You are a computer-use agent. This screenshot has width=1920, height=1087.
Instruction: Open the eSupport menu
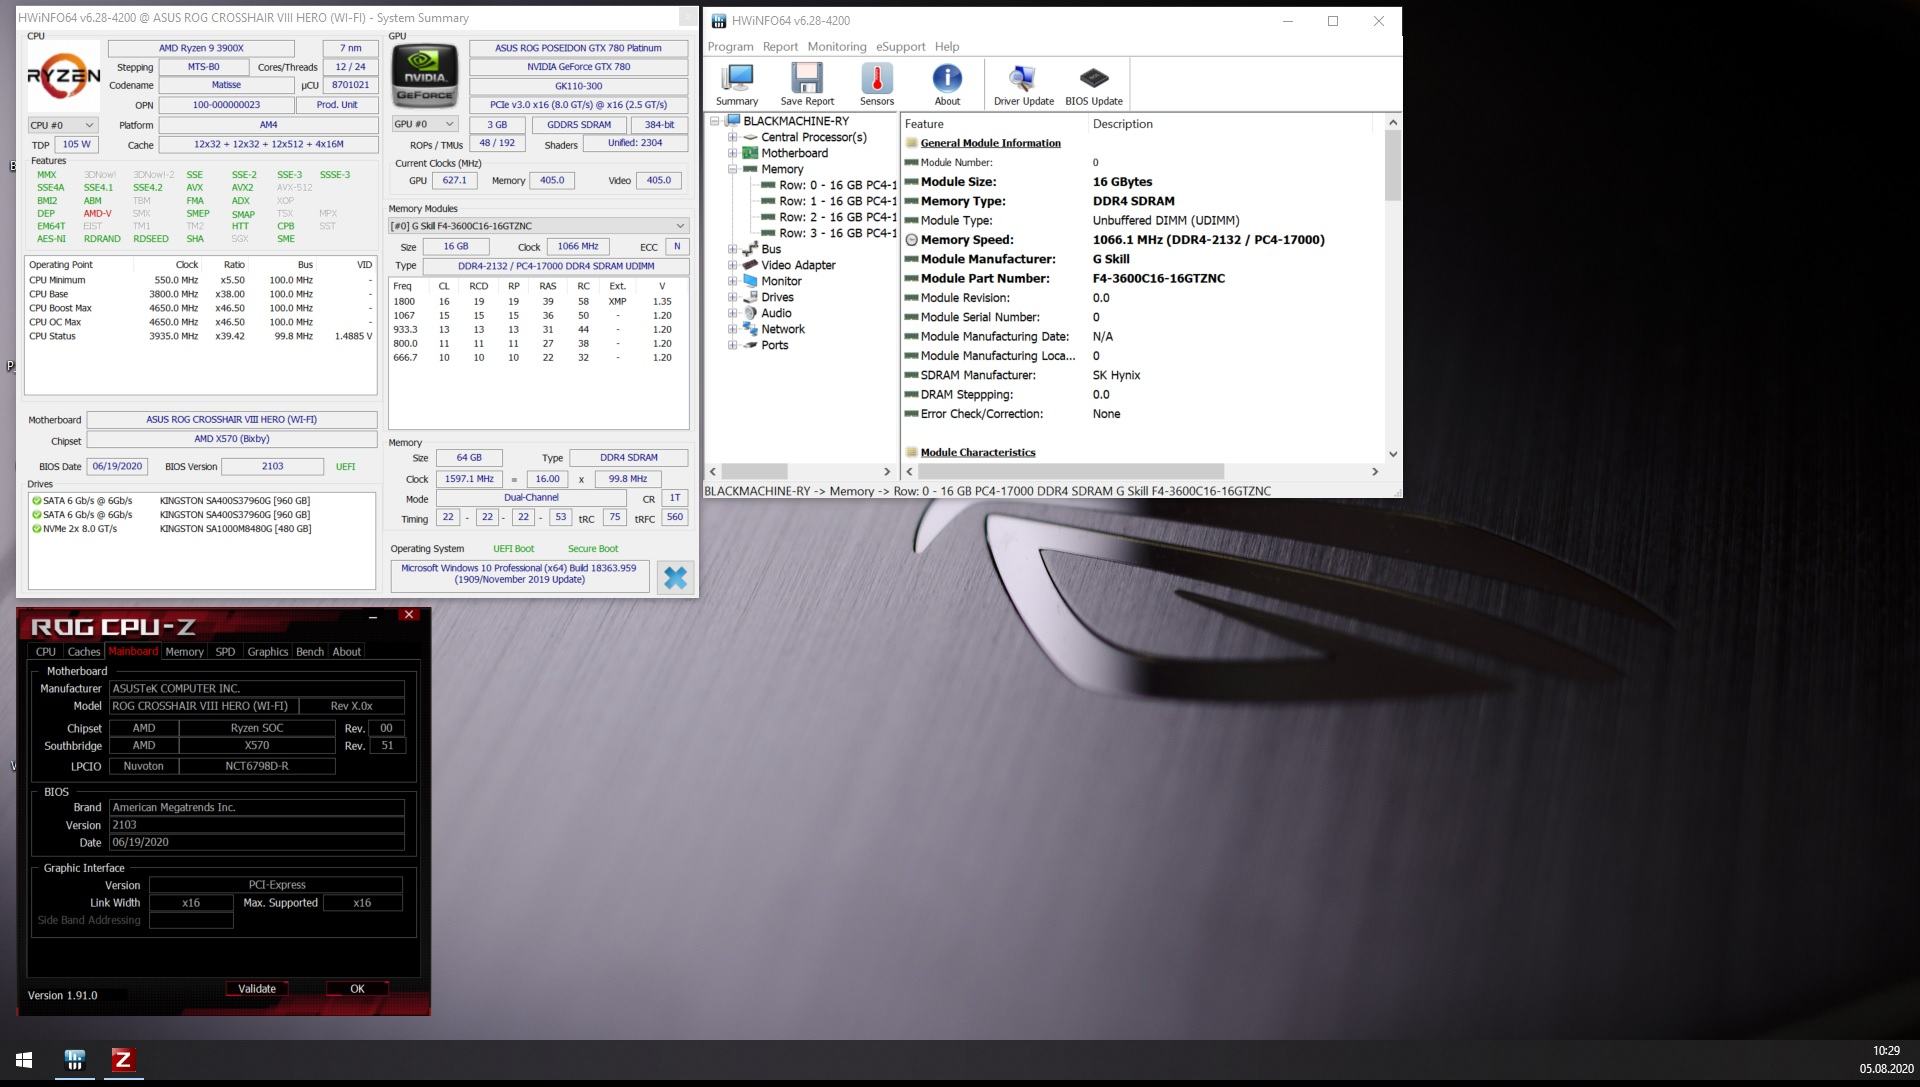point(900,47)
